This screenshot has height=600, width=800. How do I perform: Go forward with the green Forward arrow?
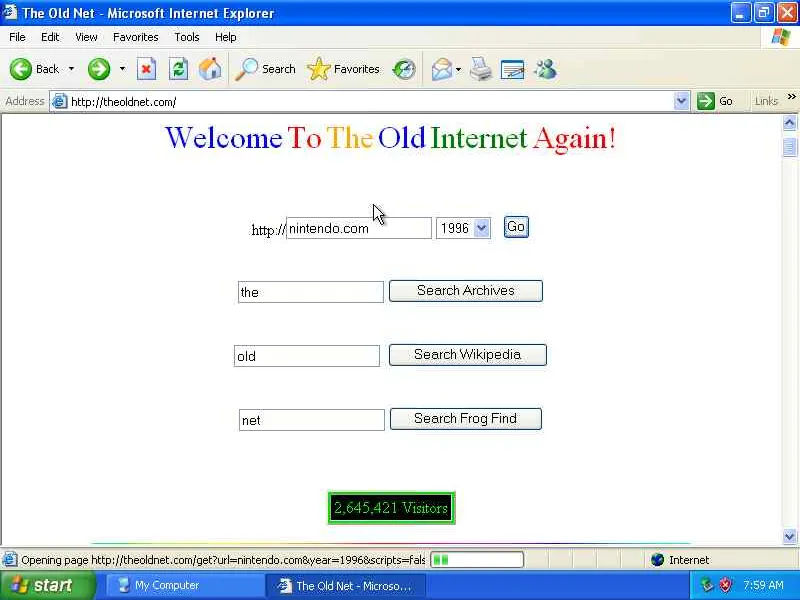coord(99,69)
